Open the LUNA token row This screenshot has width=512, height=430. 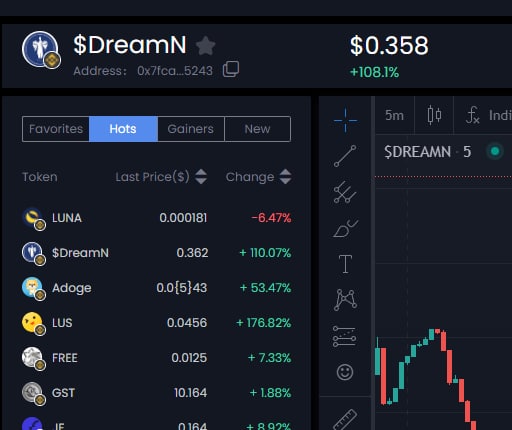(156, 218)
